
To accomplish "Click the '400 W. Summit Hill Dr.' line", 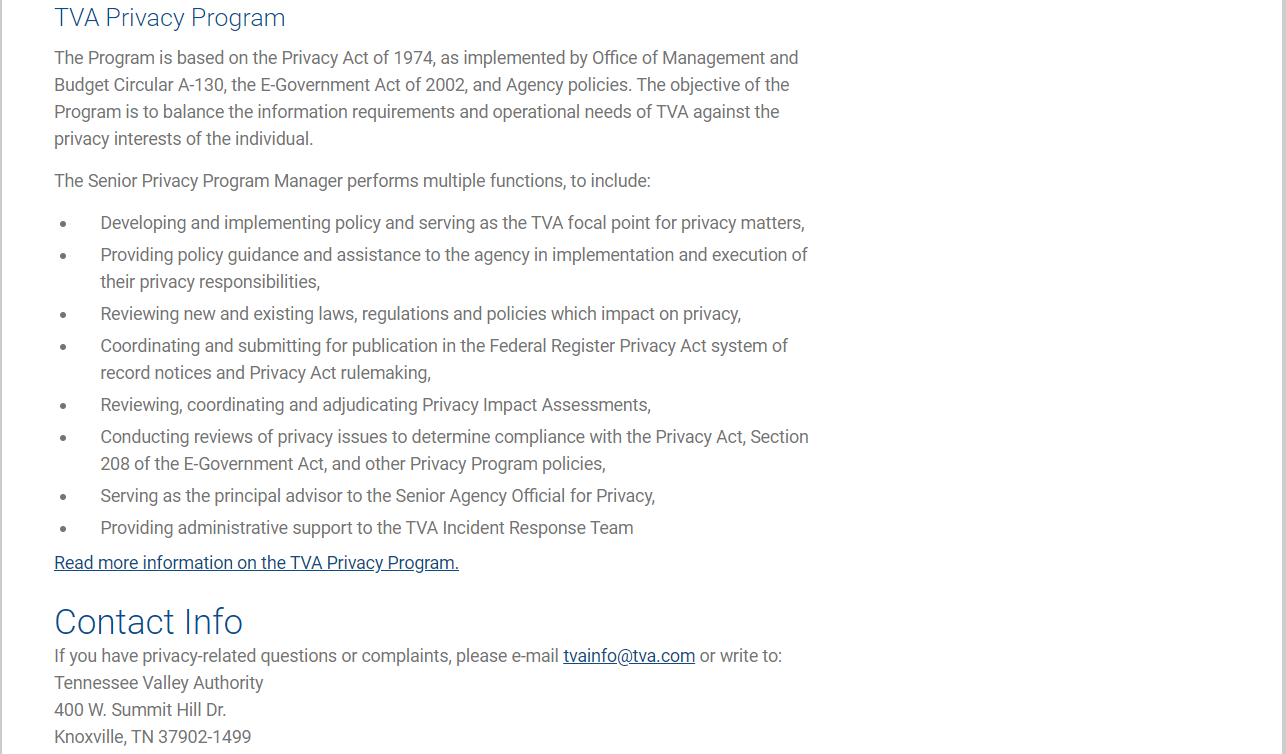I will click(140, 710).
